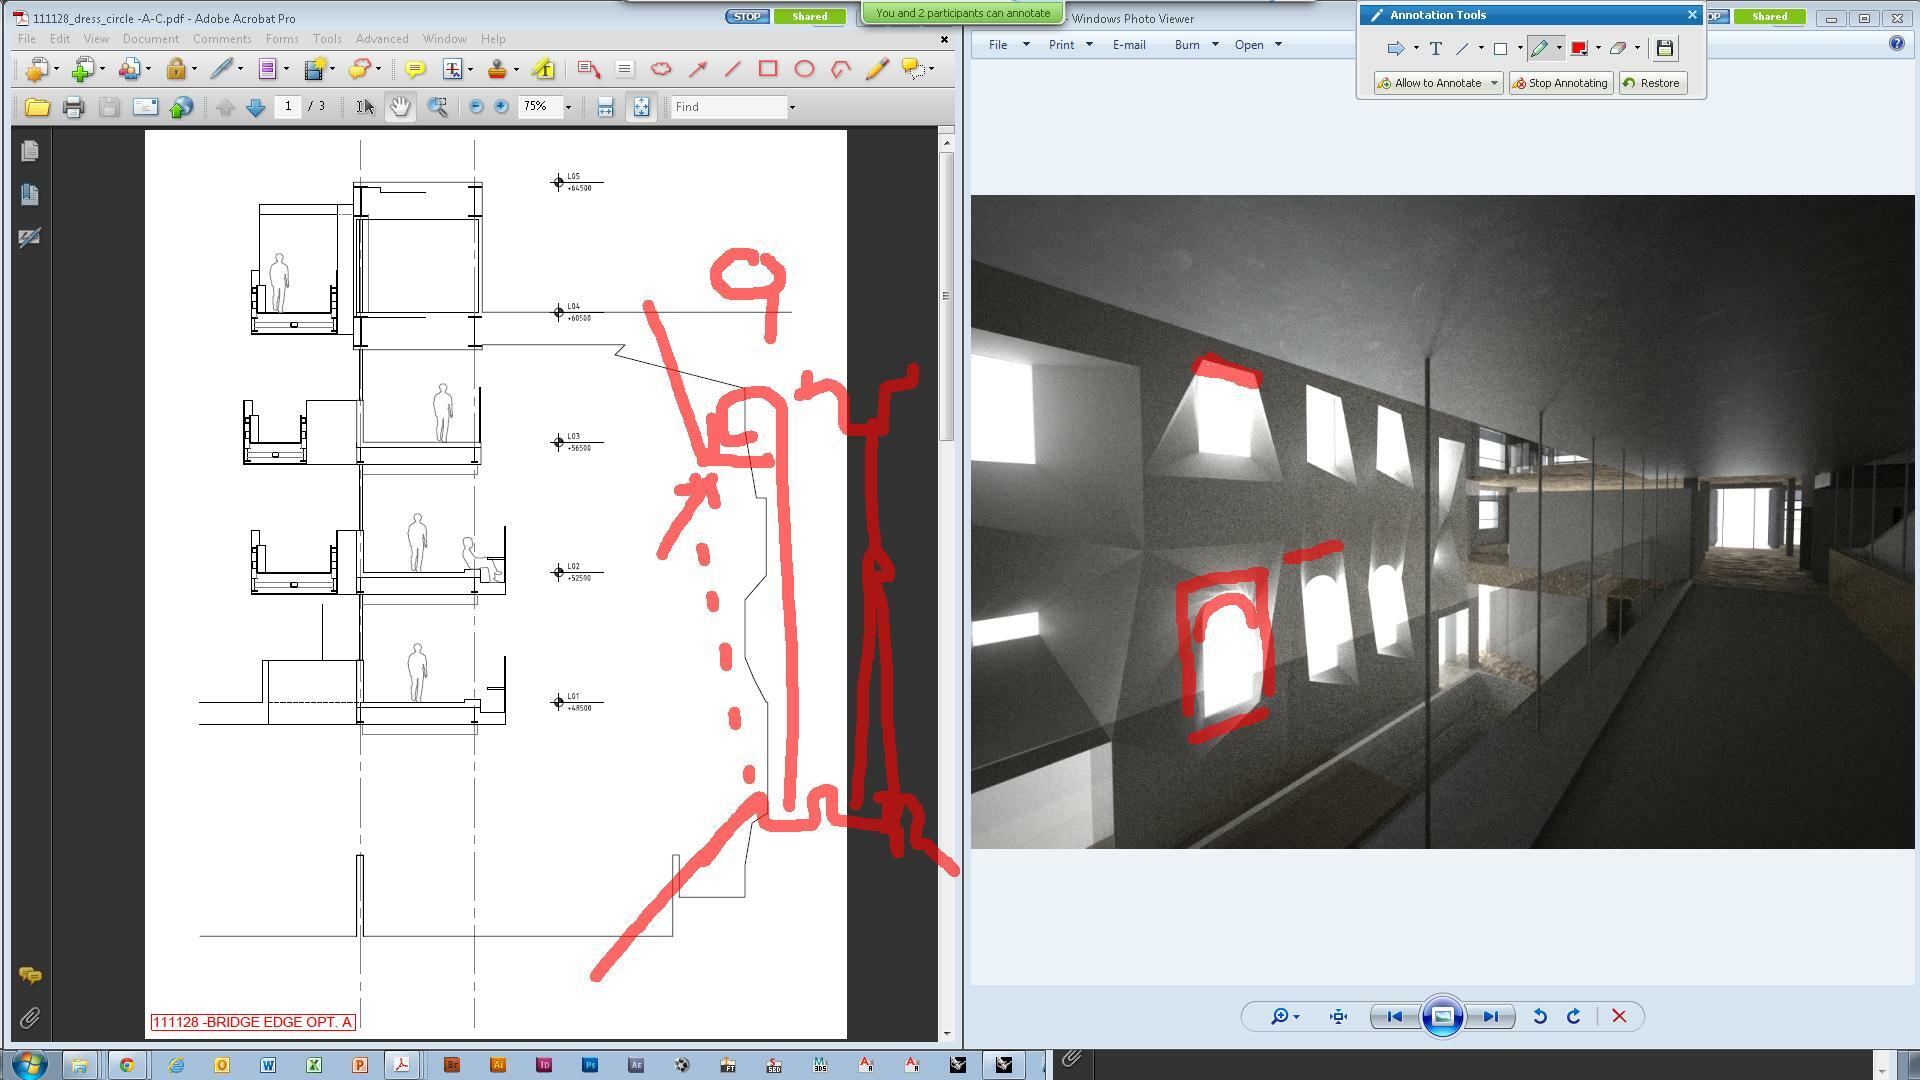The width and height of the screenshot is (1920, 1080).
Task: Select the Rectangle drawing tool
Action: pyautogui.click(x=768, y=69)
